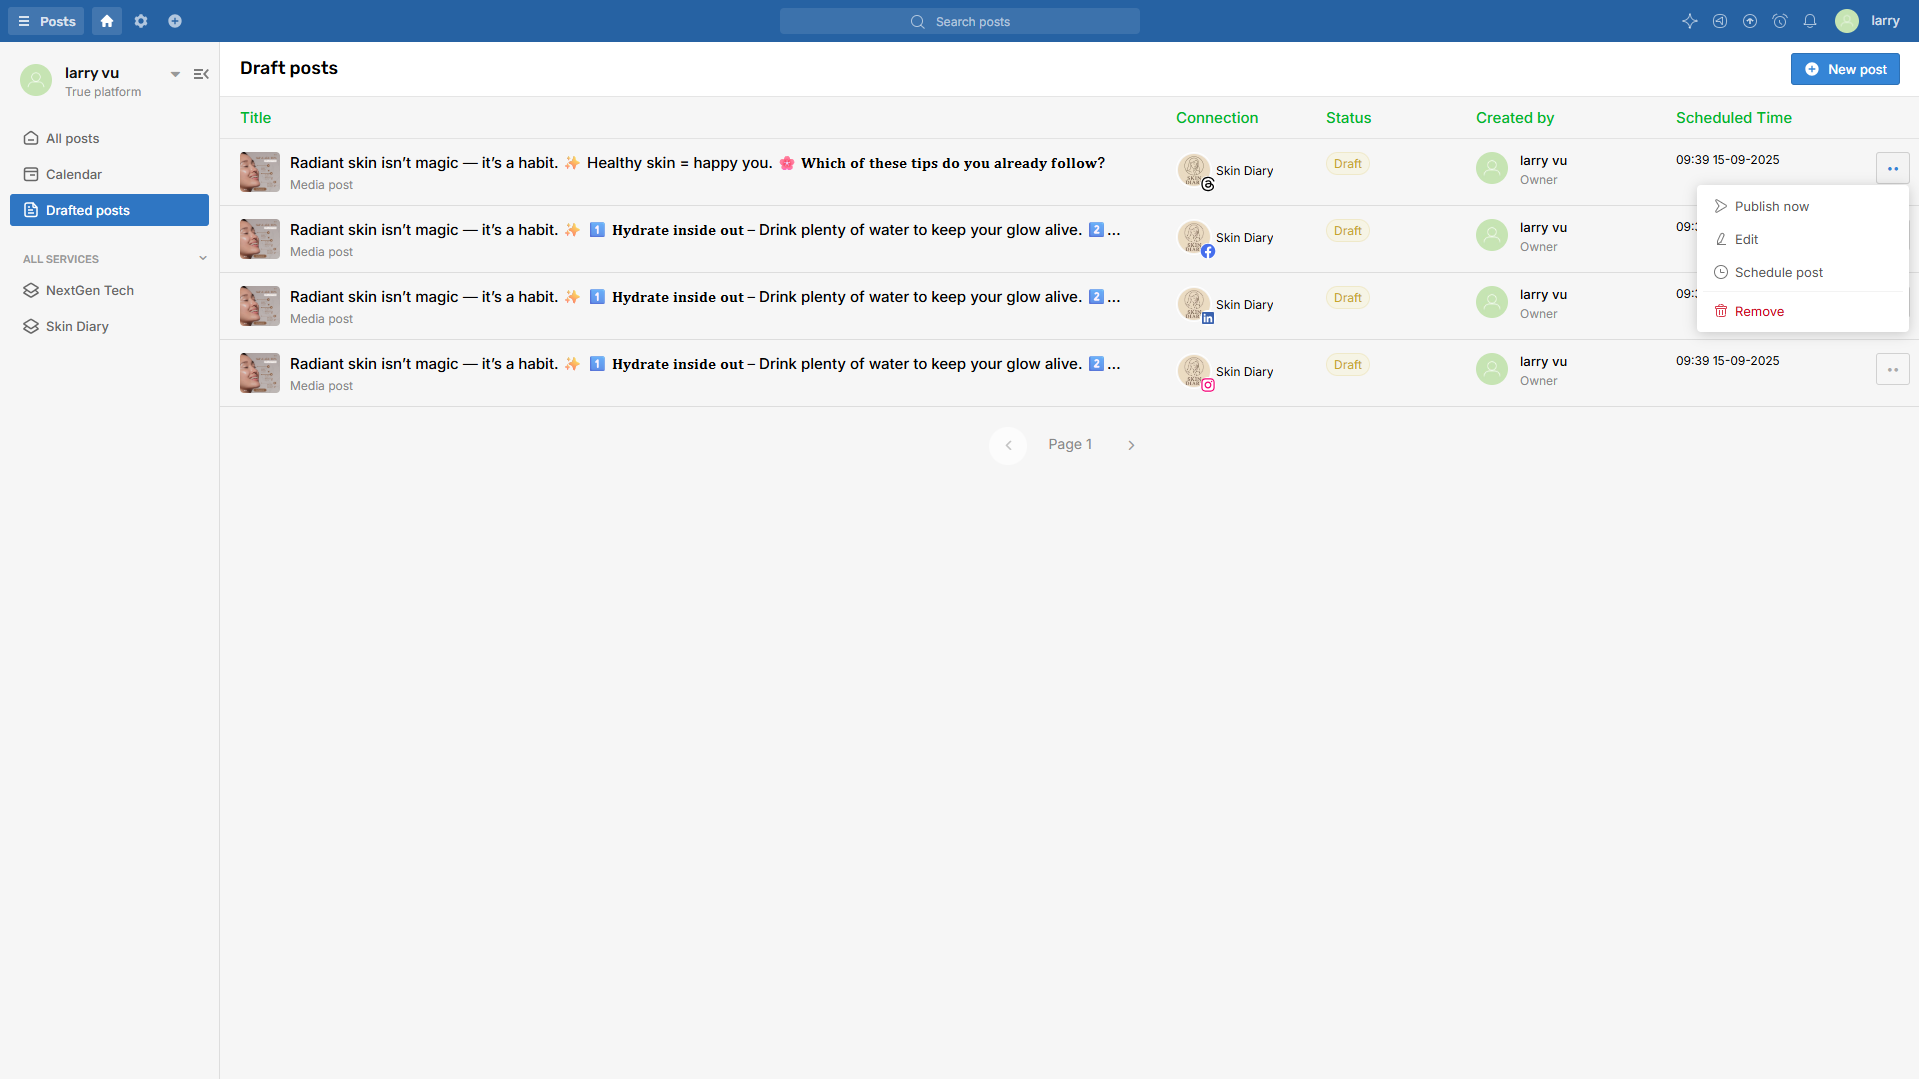Click the sparkle AI icon in header
The image size is (1919, 1079).
(x=1690, y=21)
